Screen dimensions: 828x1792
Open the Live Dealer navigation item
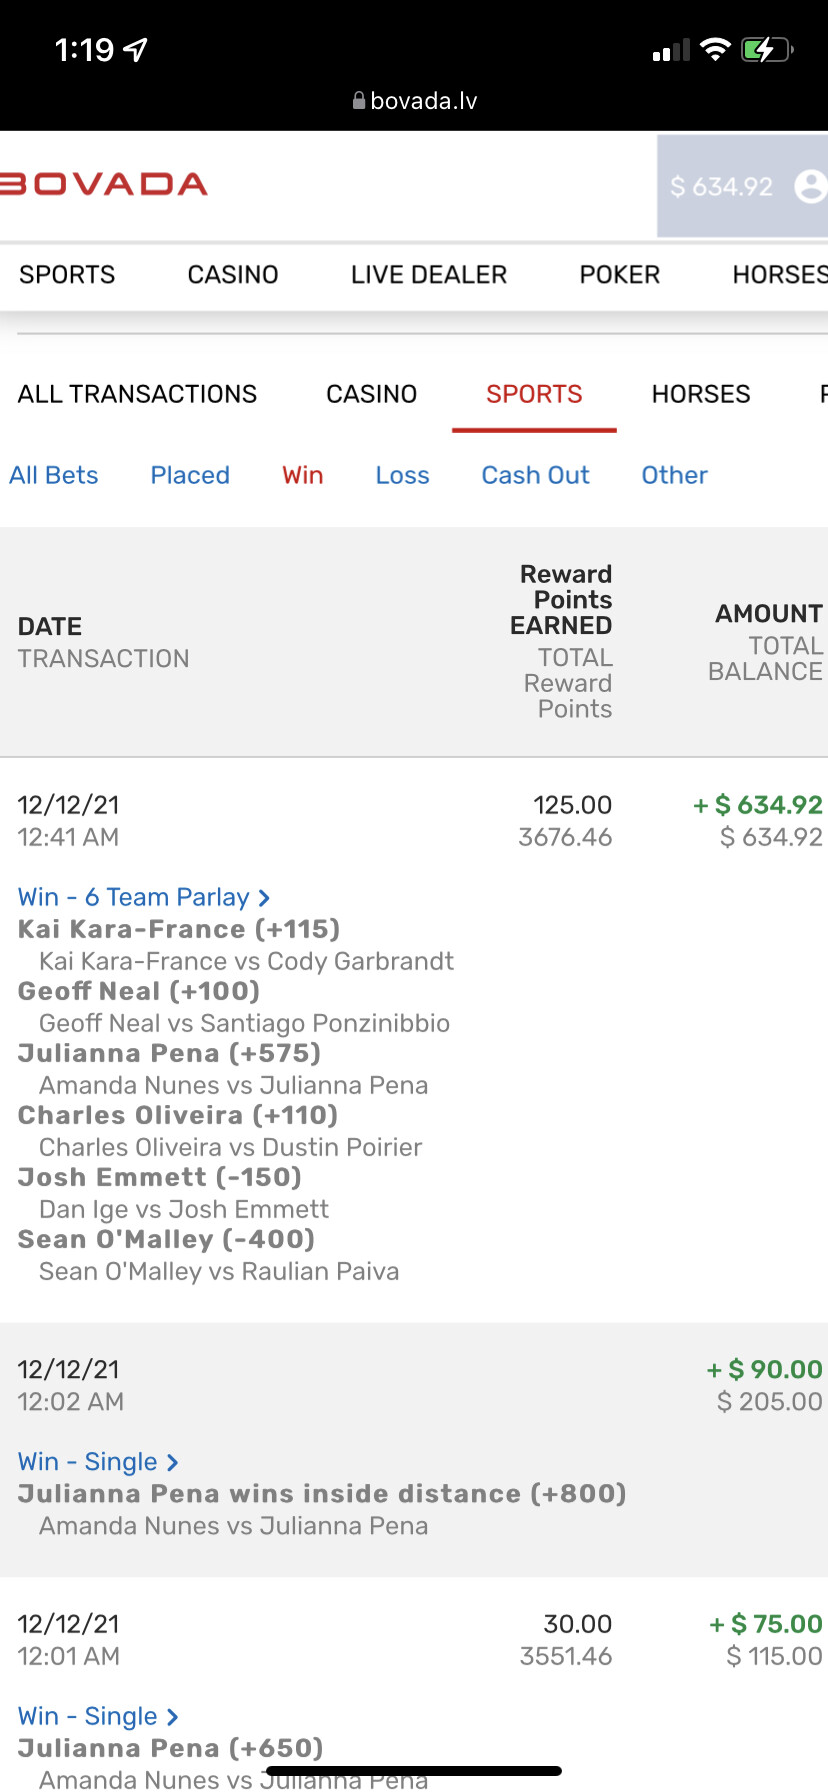pos(429,275)
